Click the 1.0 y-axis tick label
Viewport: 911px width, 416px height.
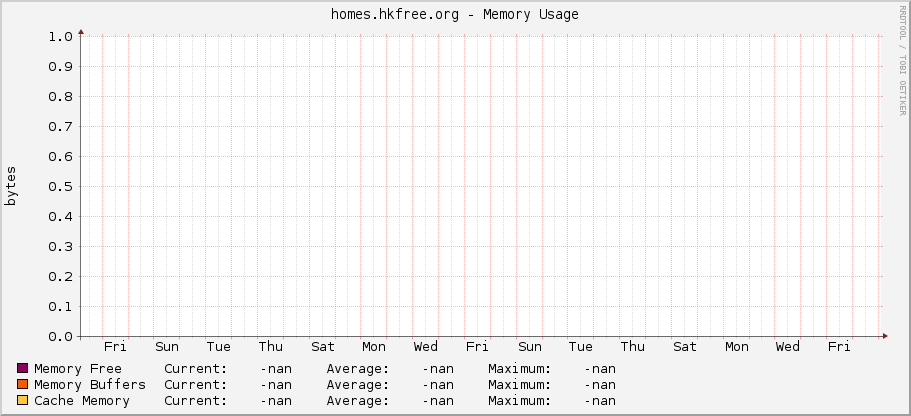[x=60, y=37]
